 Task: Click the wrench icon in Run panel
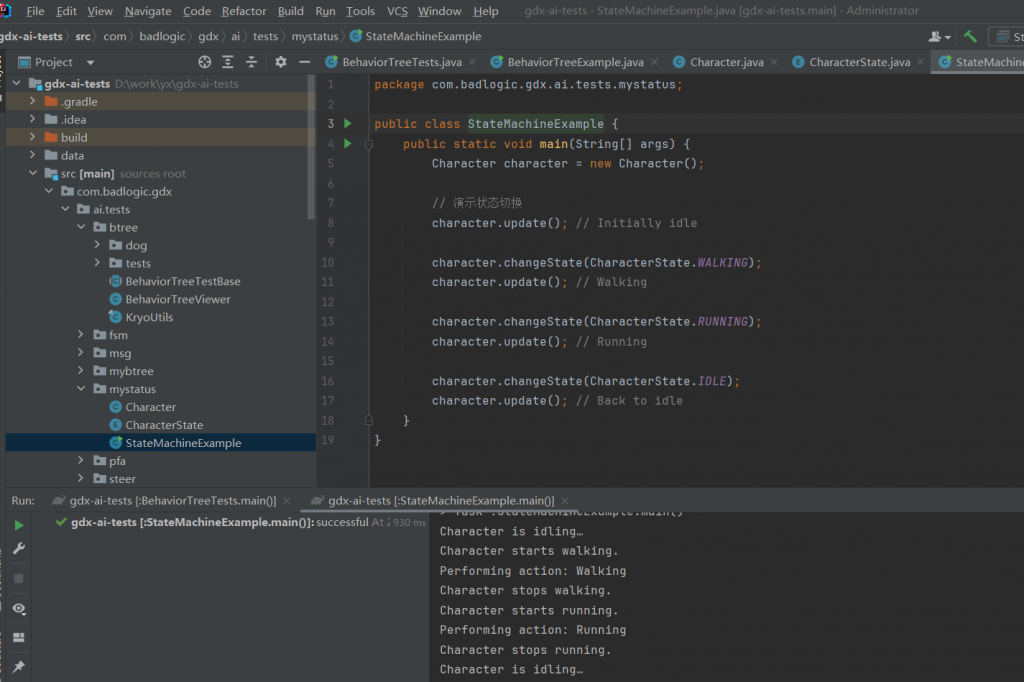(x=19, y=549)
